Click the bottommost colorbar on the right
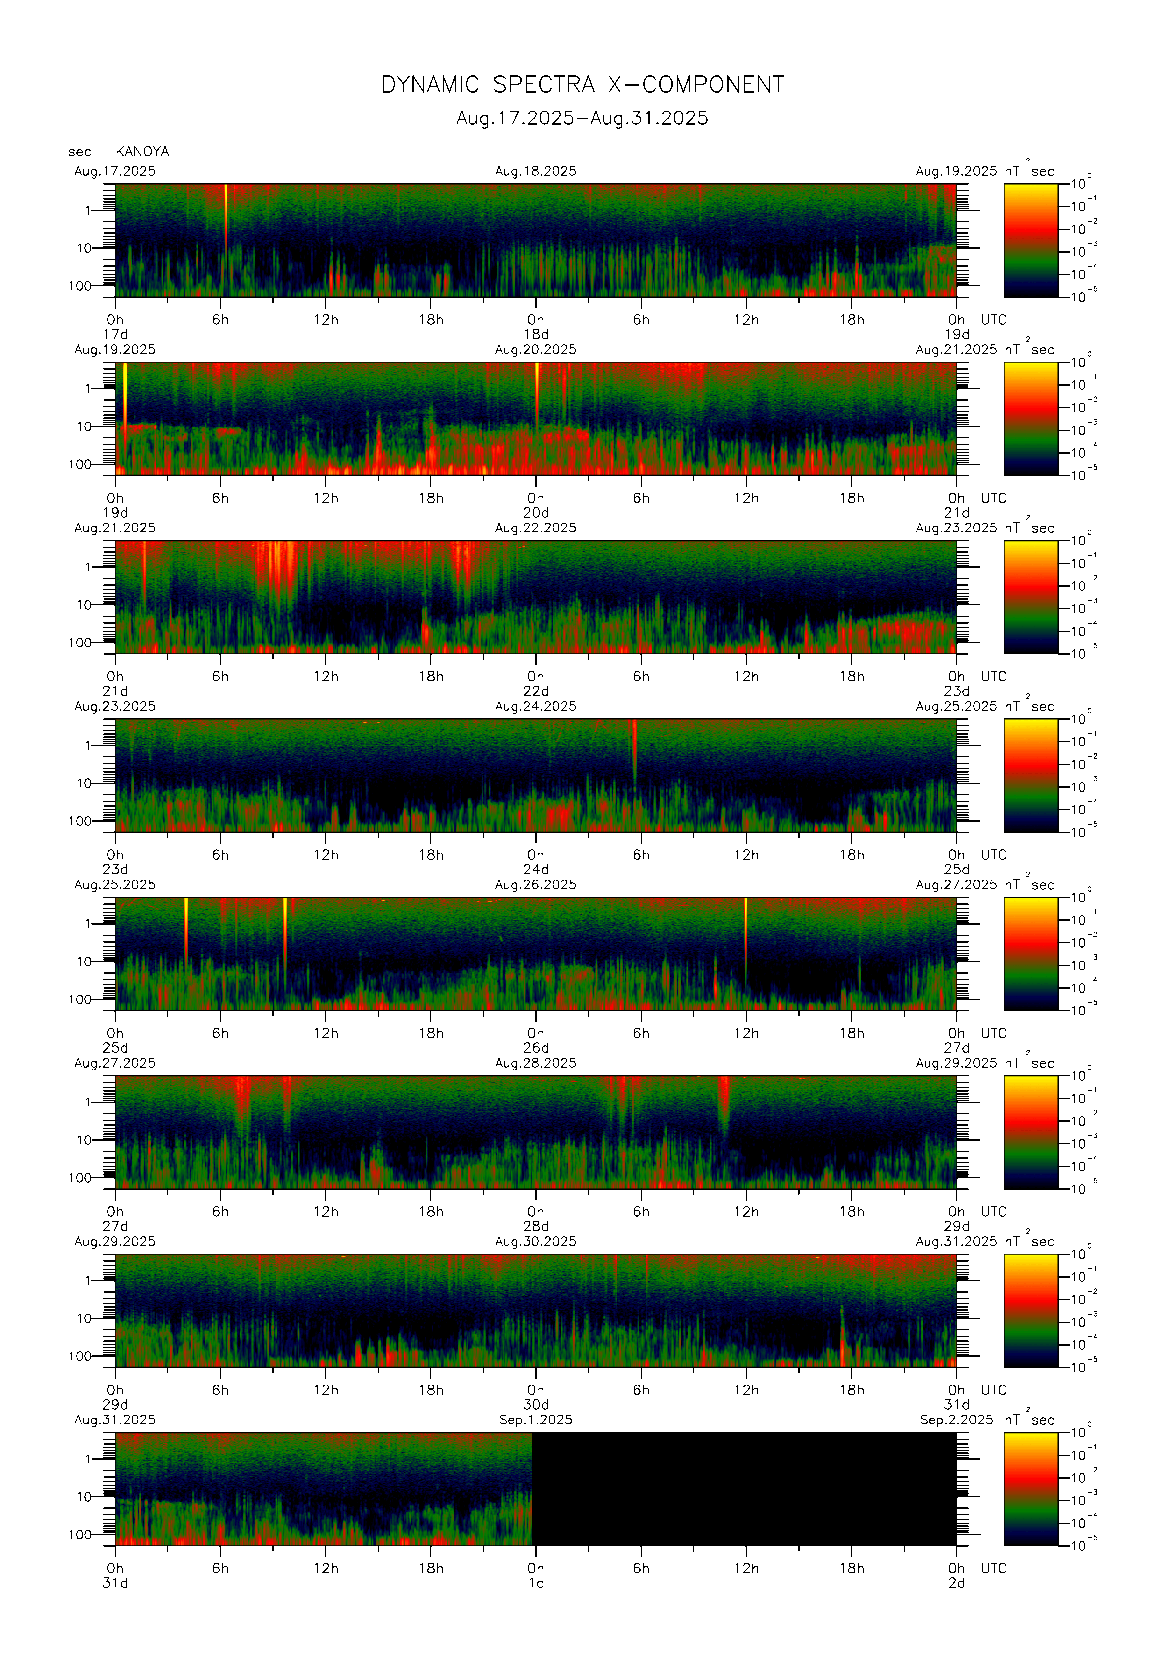Image resolution: width=1165 pixels, height=1679 pixels. [1030, 1489]
